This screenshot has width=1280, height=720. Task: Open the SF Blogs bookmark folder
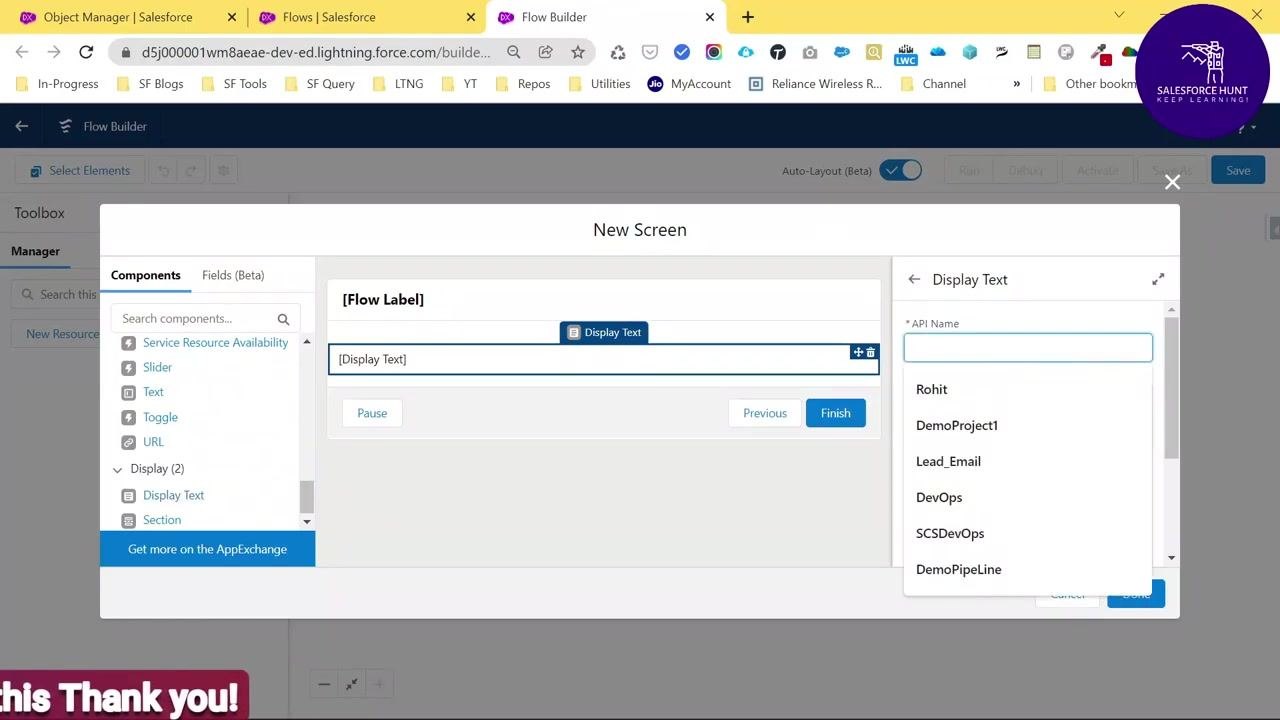tap(150, 84)
